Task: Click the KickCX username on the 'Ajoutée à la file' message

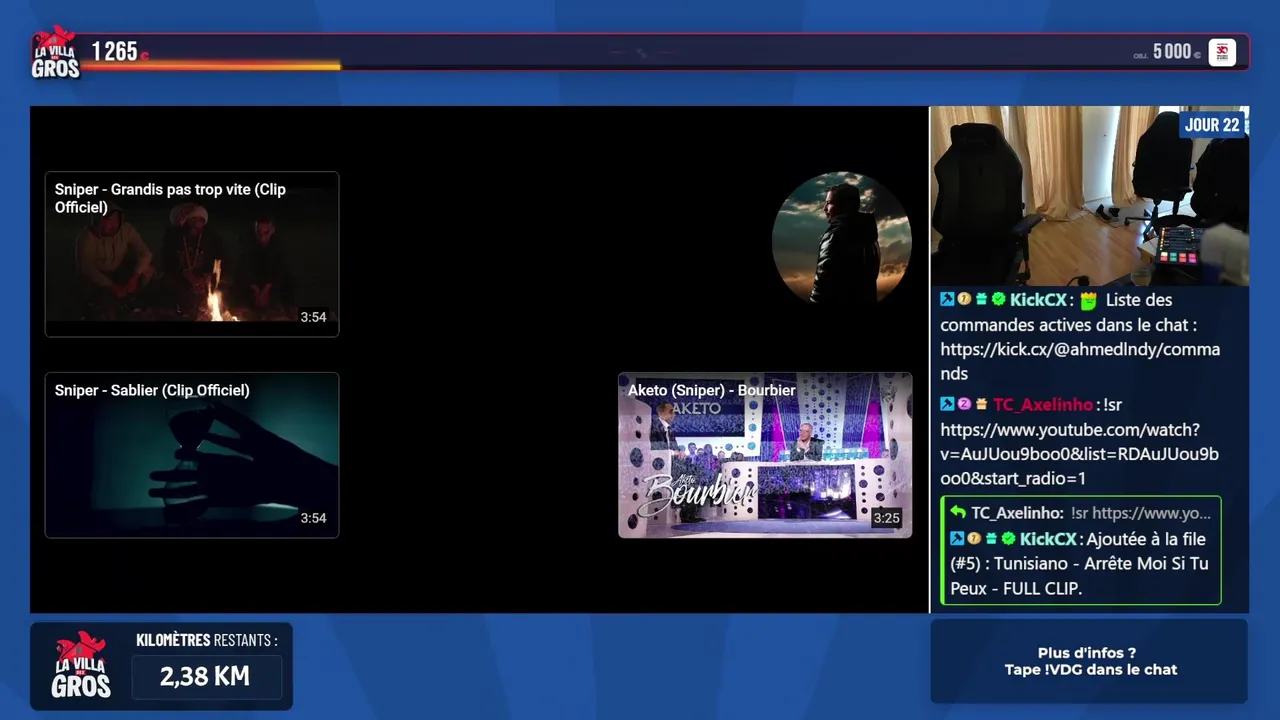Action: tap(1048, 539)
